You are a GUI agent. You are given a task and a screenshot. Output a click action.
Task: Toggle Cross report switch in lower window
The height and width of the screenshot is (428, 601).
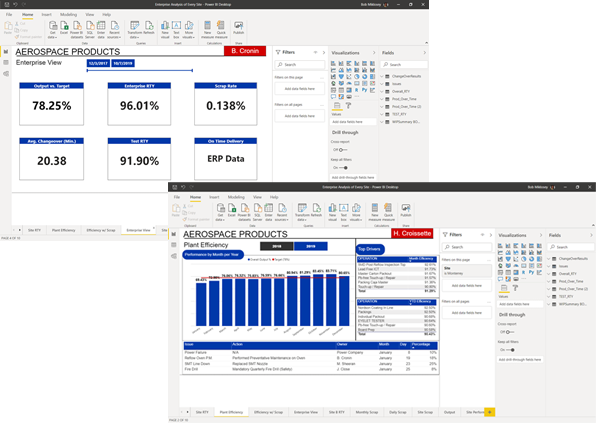coord(510,332)
